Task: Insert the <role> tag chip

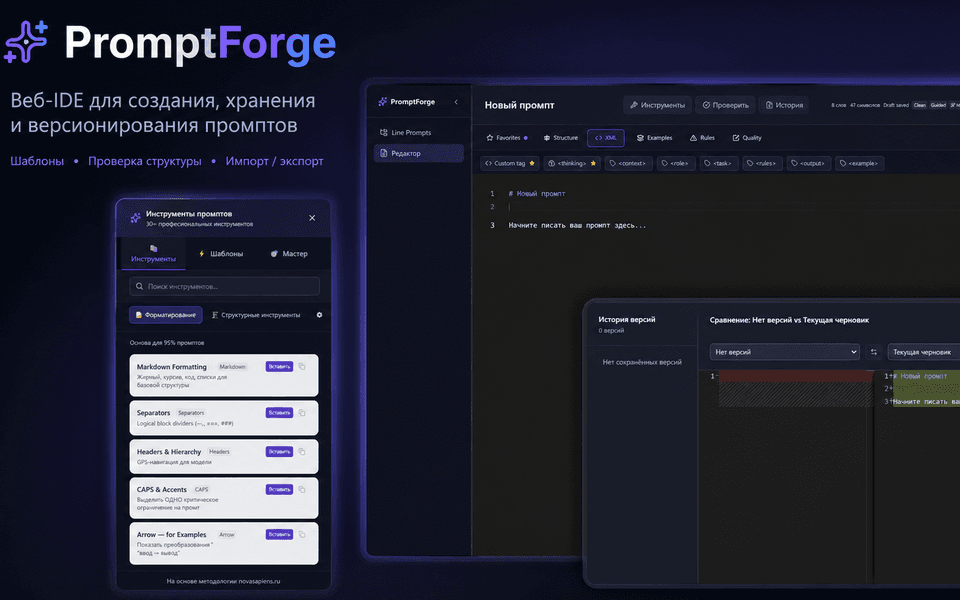Action: (x=676, y=163)
